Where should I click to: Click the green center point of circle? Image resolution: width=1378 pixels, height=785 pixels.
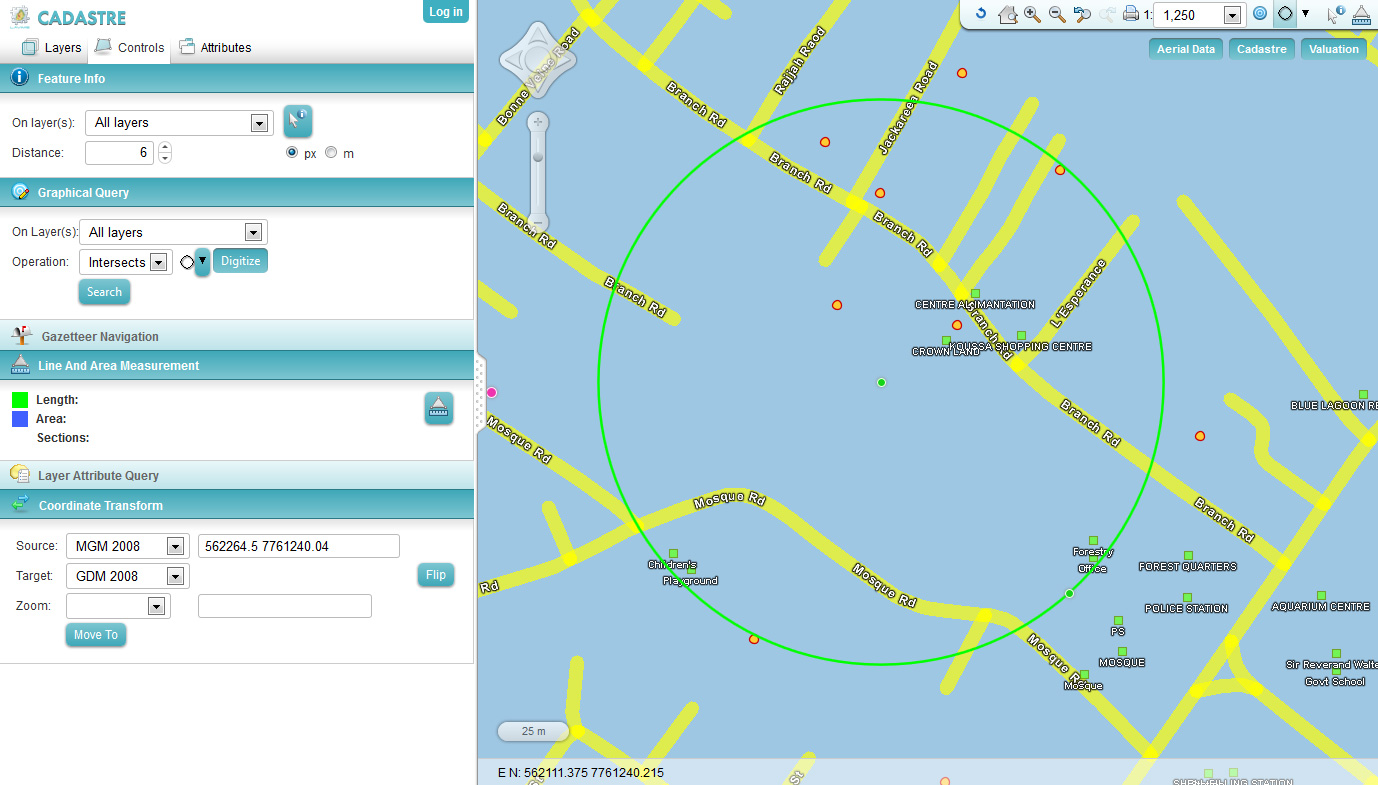tap(881, 382)
